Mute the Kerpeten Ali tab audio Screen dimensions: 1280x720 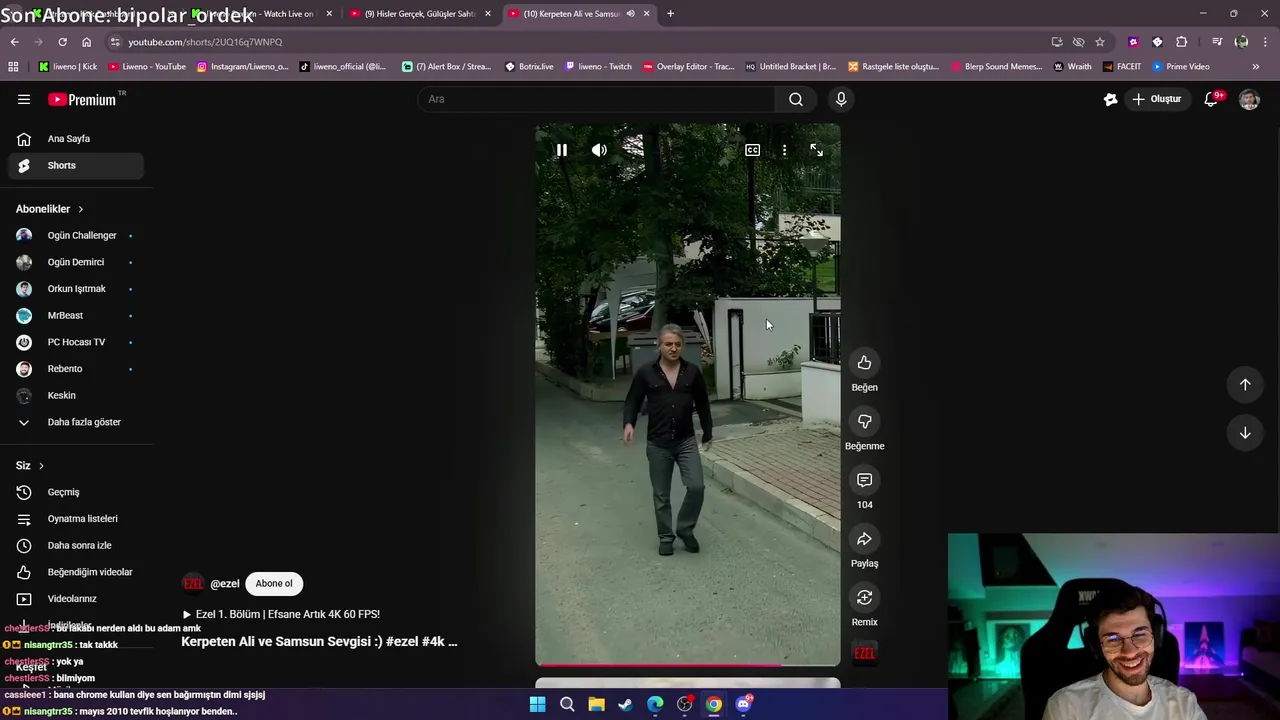(x=630, y=14)
